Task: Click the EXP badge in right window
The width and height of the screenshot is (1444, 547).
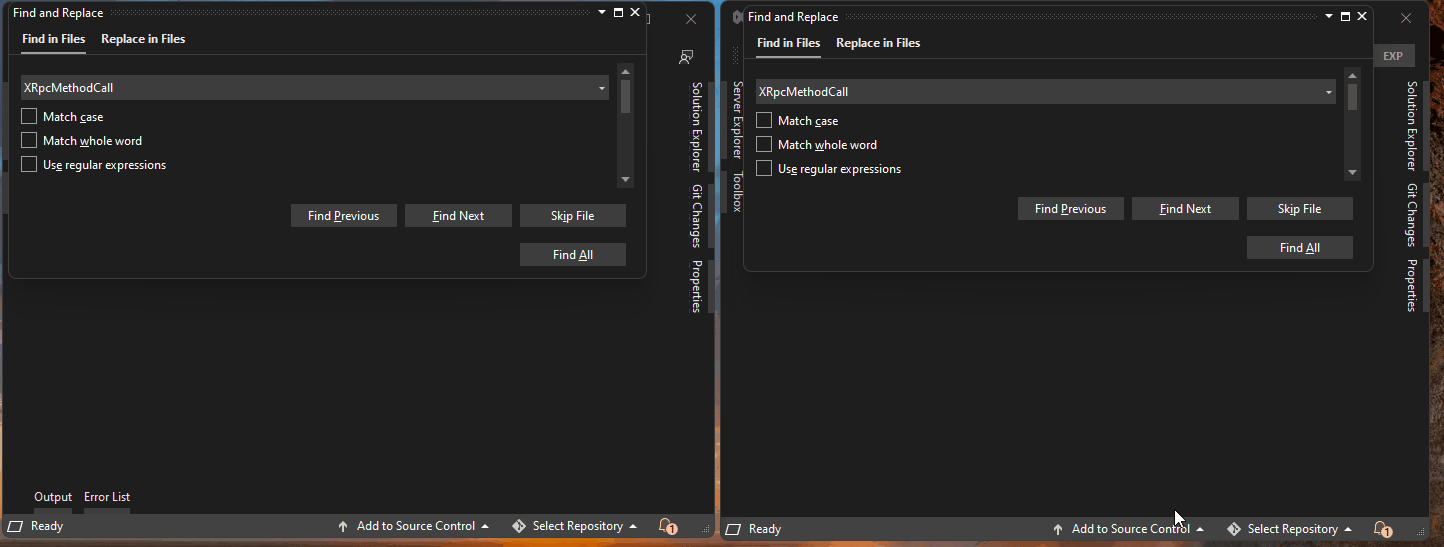Action: pyautogui.click(x=1392, y=56)
